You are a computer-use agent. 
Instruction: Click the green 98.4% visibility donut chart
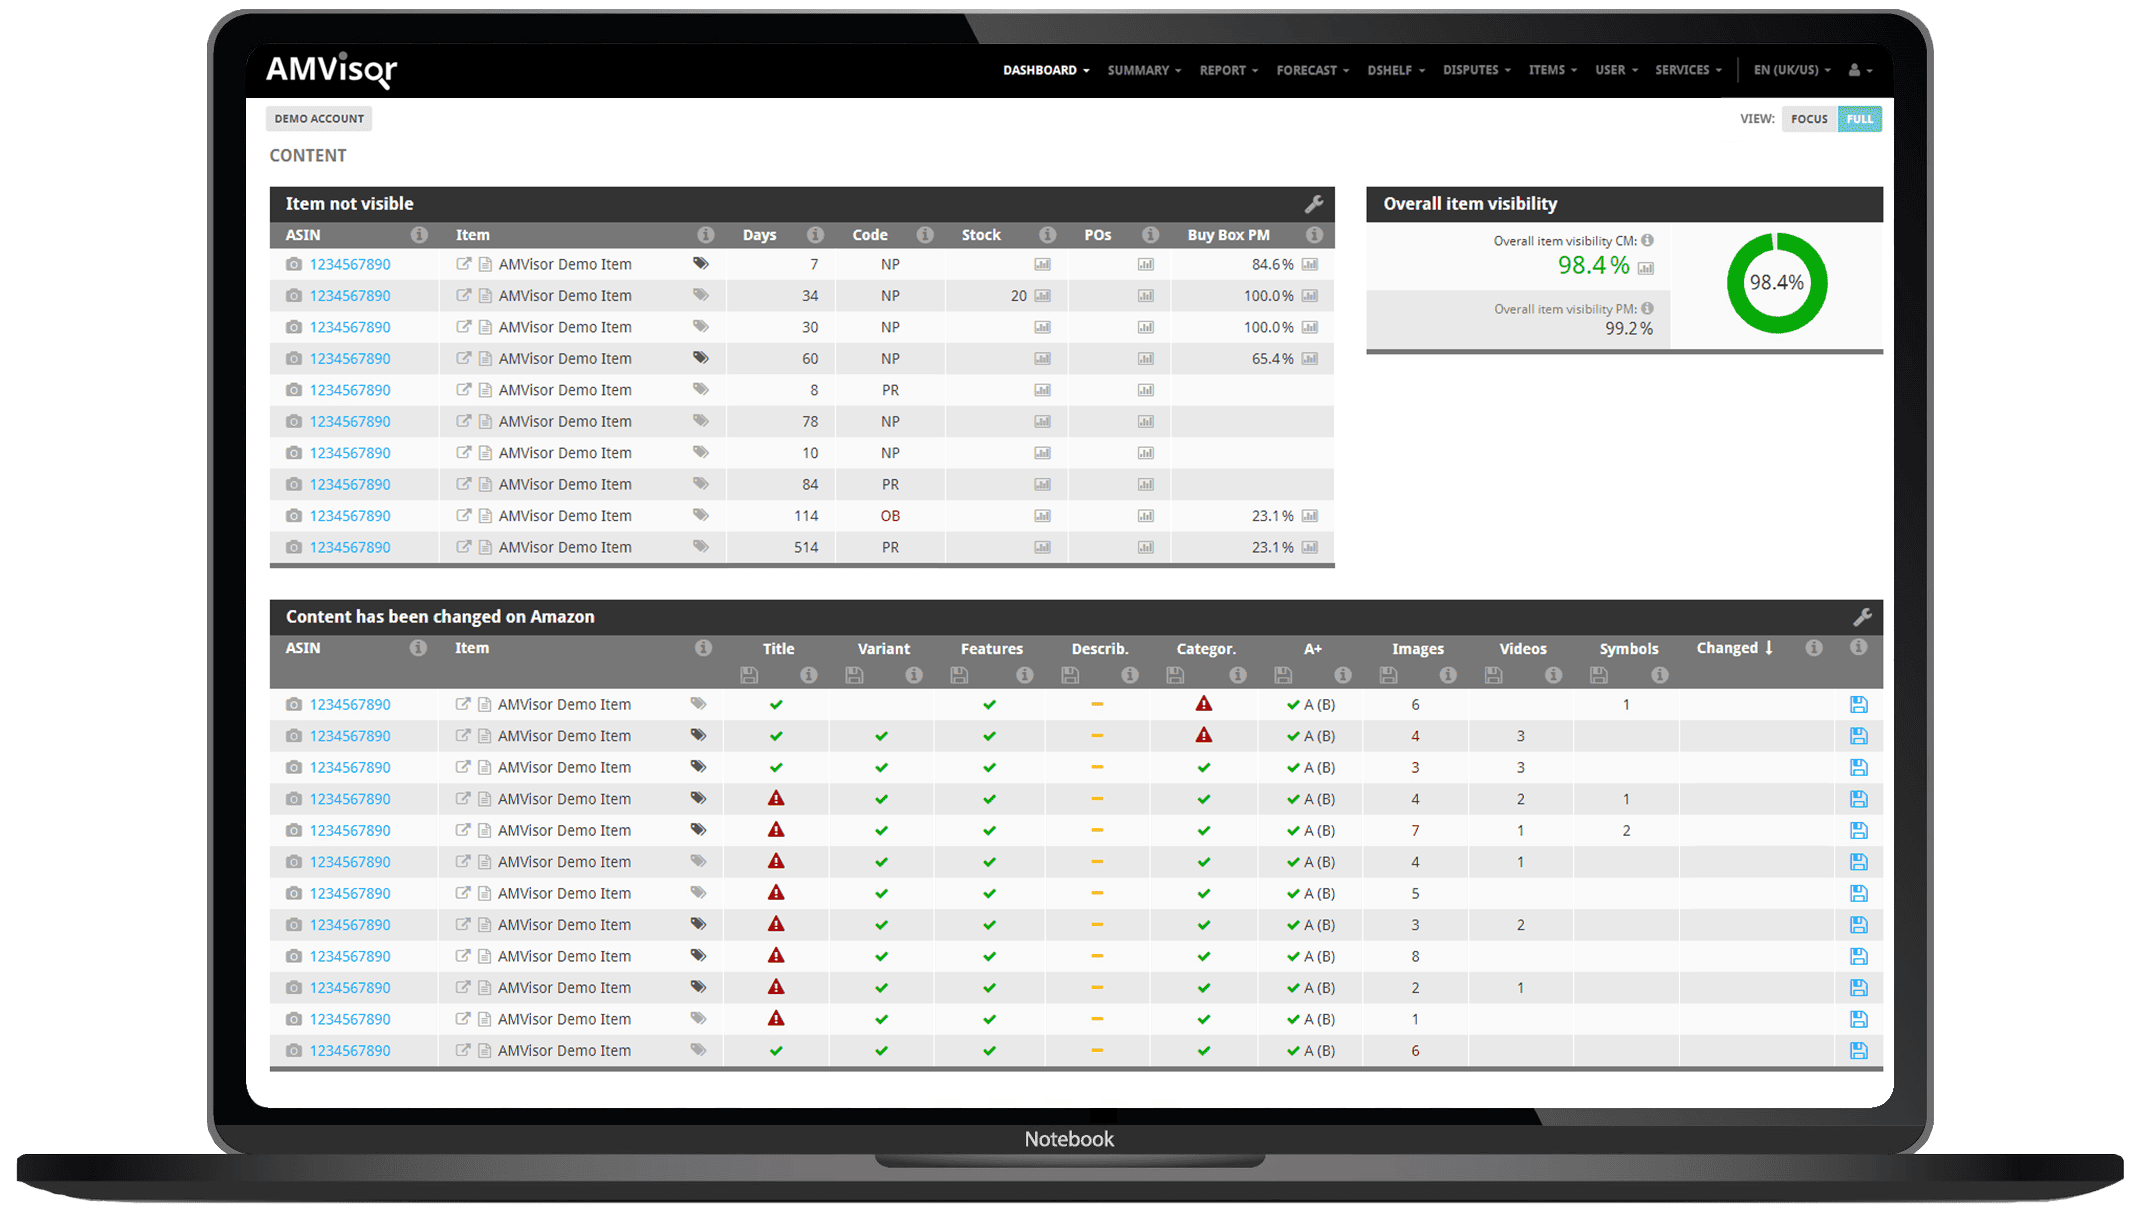pyautogui.click(x=1776, y=283)
